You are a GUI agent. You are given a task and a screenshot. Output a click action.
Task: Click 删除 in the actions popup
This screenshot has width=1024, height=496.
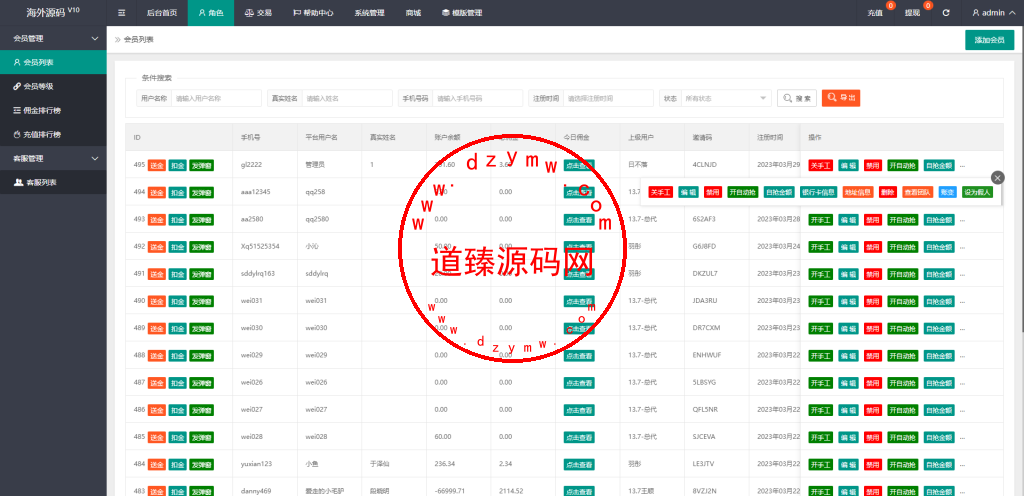click(887, 193)
